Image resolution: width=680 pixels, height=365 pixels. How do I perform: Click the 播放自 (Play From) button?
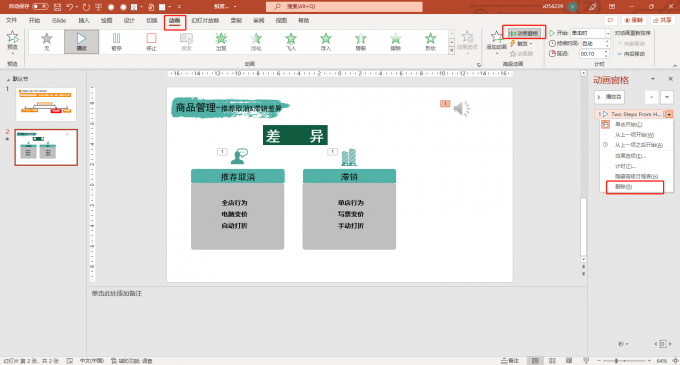pos(609,97)
